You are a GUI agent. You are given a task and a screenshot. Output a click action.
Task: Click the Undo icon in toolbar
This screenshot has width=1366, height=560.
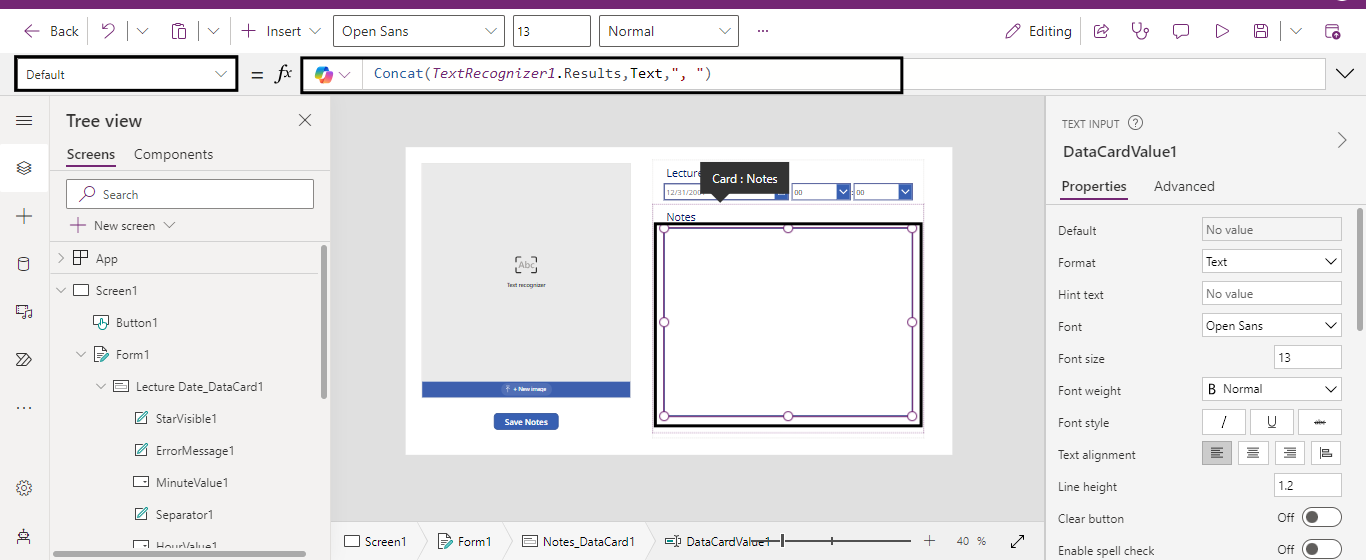tap(108, 31)
